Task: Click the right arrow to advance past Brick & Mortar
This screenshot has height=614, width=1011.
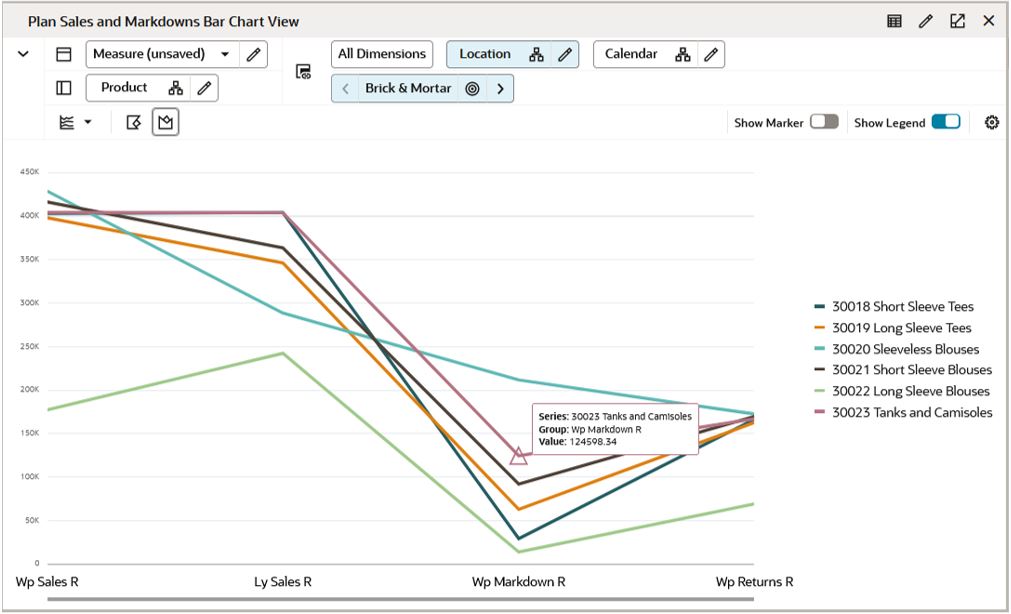Action: 500,88
